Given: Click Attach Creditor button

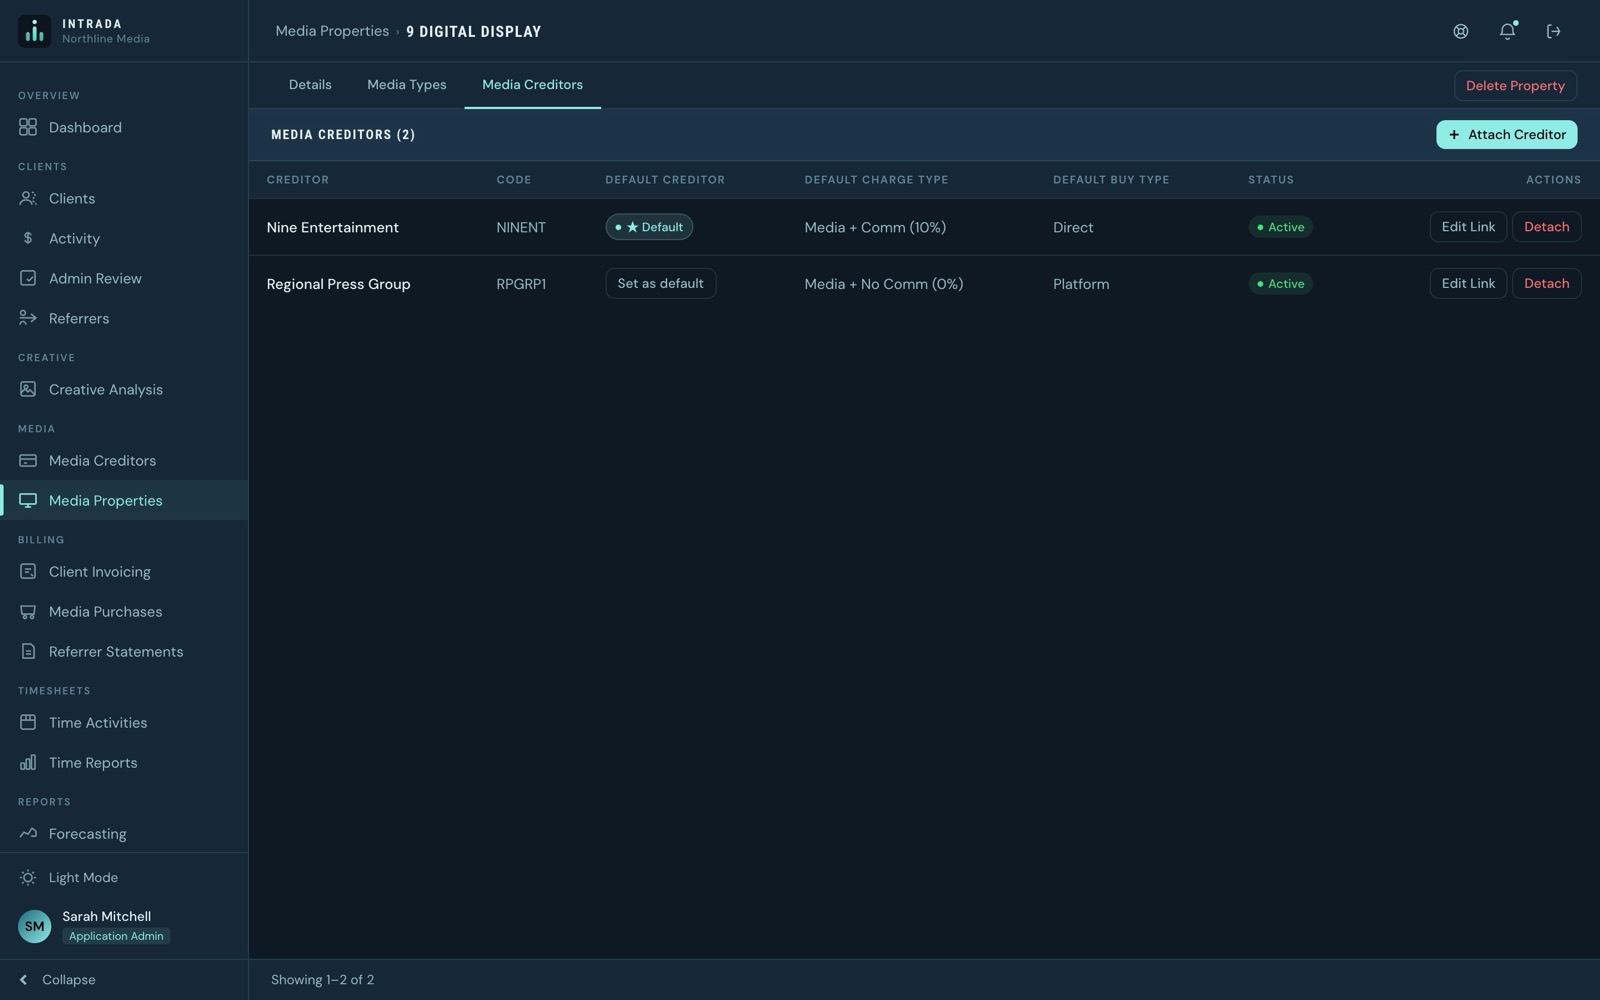Looking at the screenshot, I should coord(1507,135).
